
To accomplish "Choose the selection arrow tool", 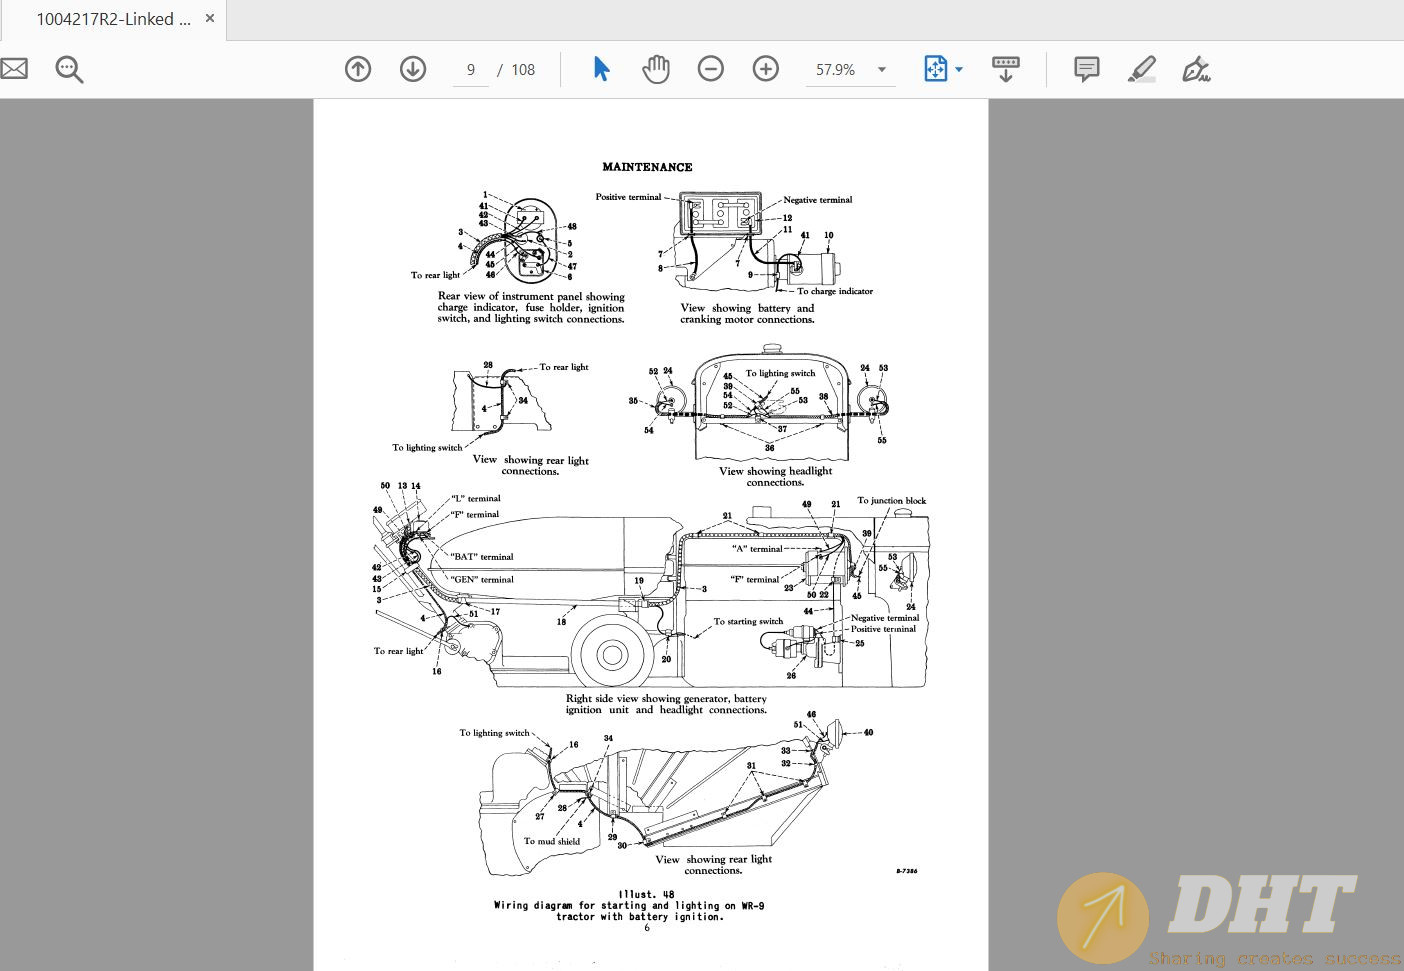I will 601,69.
